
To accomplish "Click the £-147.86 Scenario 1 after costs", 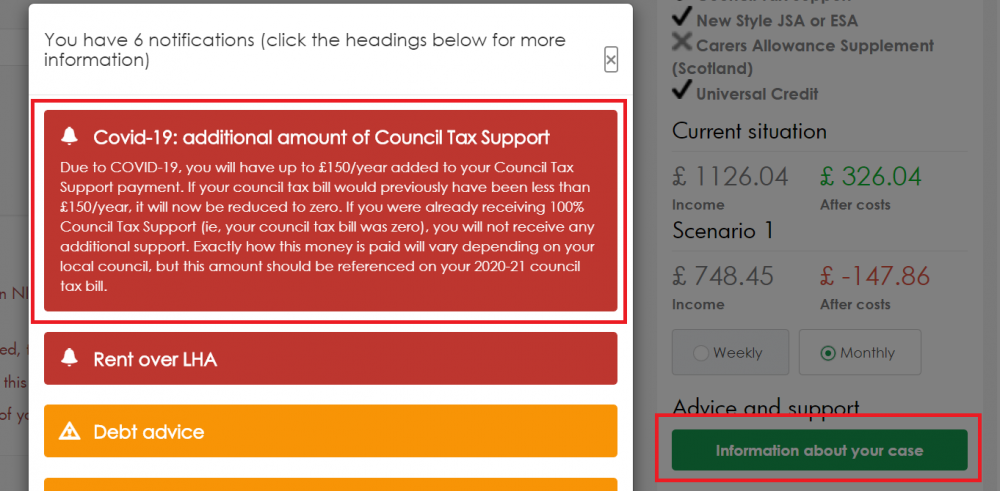I will (875, 276).
